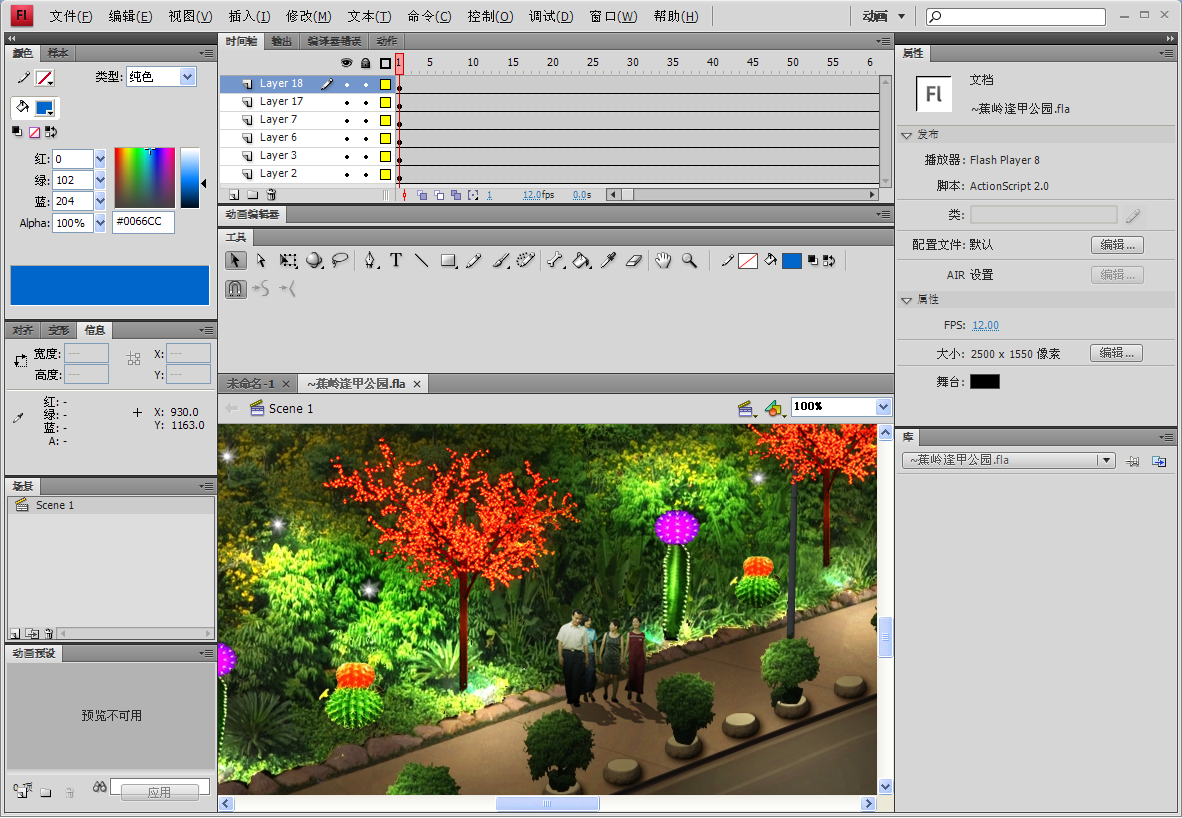1182x818 pixels.
Task: Choose the Paint Bucket tool
Action: pyautogui.click(x=581, y=261)
